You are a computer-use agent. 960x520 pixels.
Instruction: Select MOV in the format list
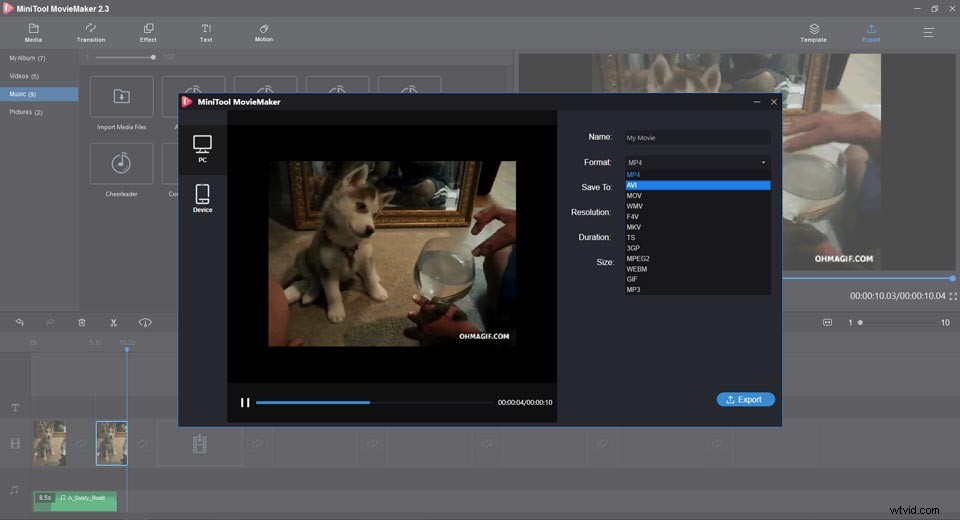[x=697, y=195]
